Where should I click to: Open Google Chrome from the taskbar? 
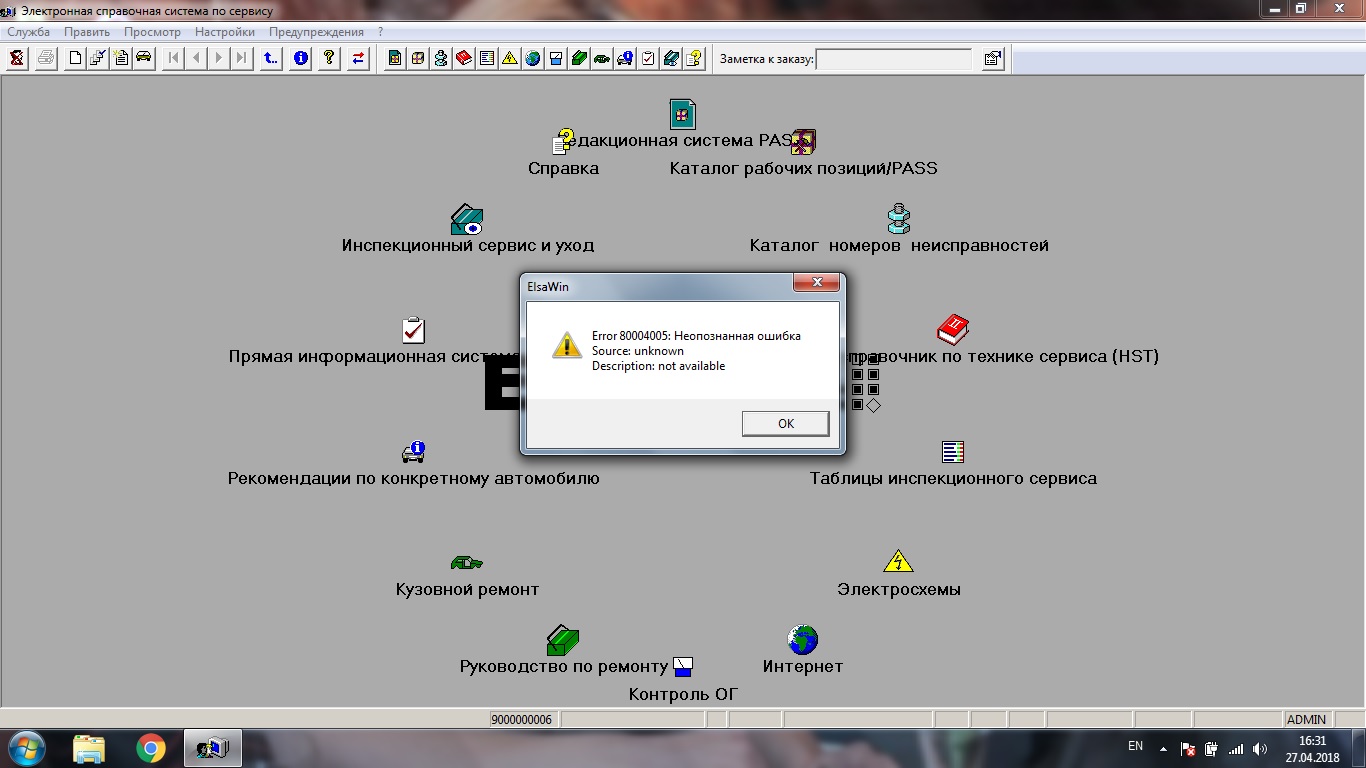tap(151, 748)
